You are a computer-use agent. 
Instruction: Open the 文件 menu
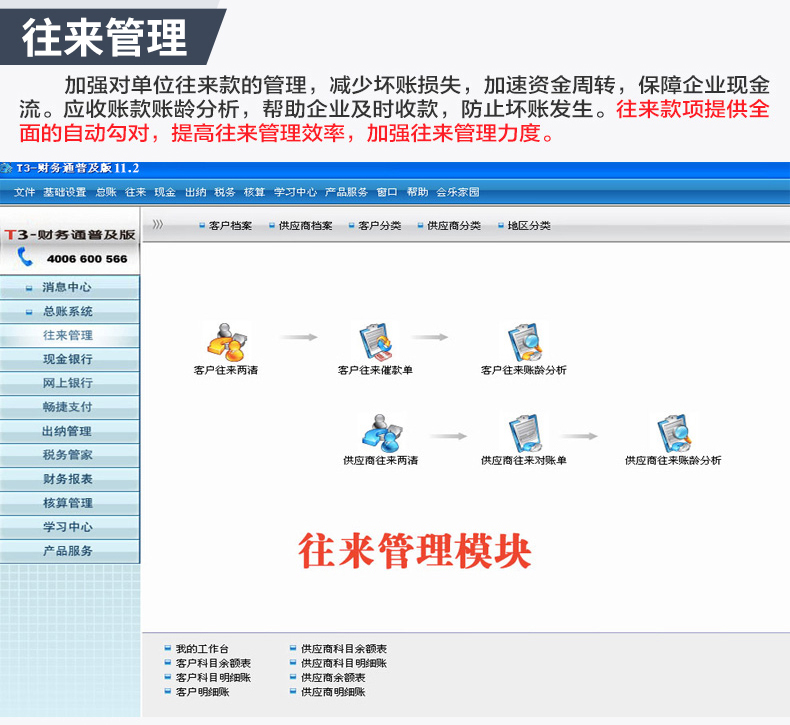tap(24, 192)
